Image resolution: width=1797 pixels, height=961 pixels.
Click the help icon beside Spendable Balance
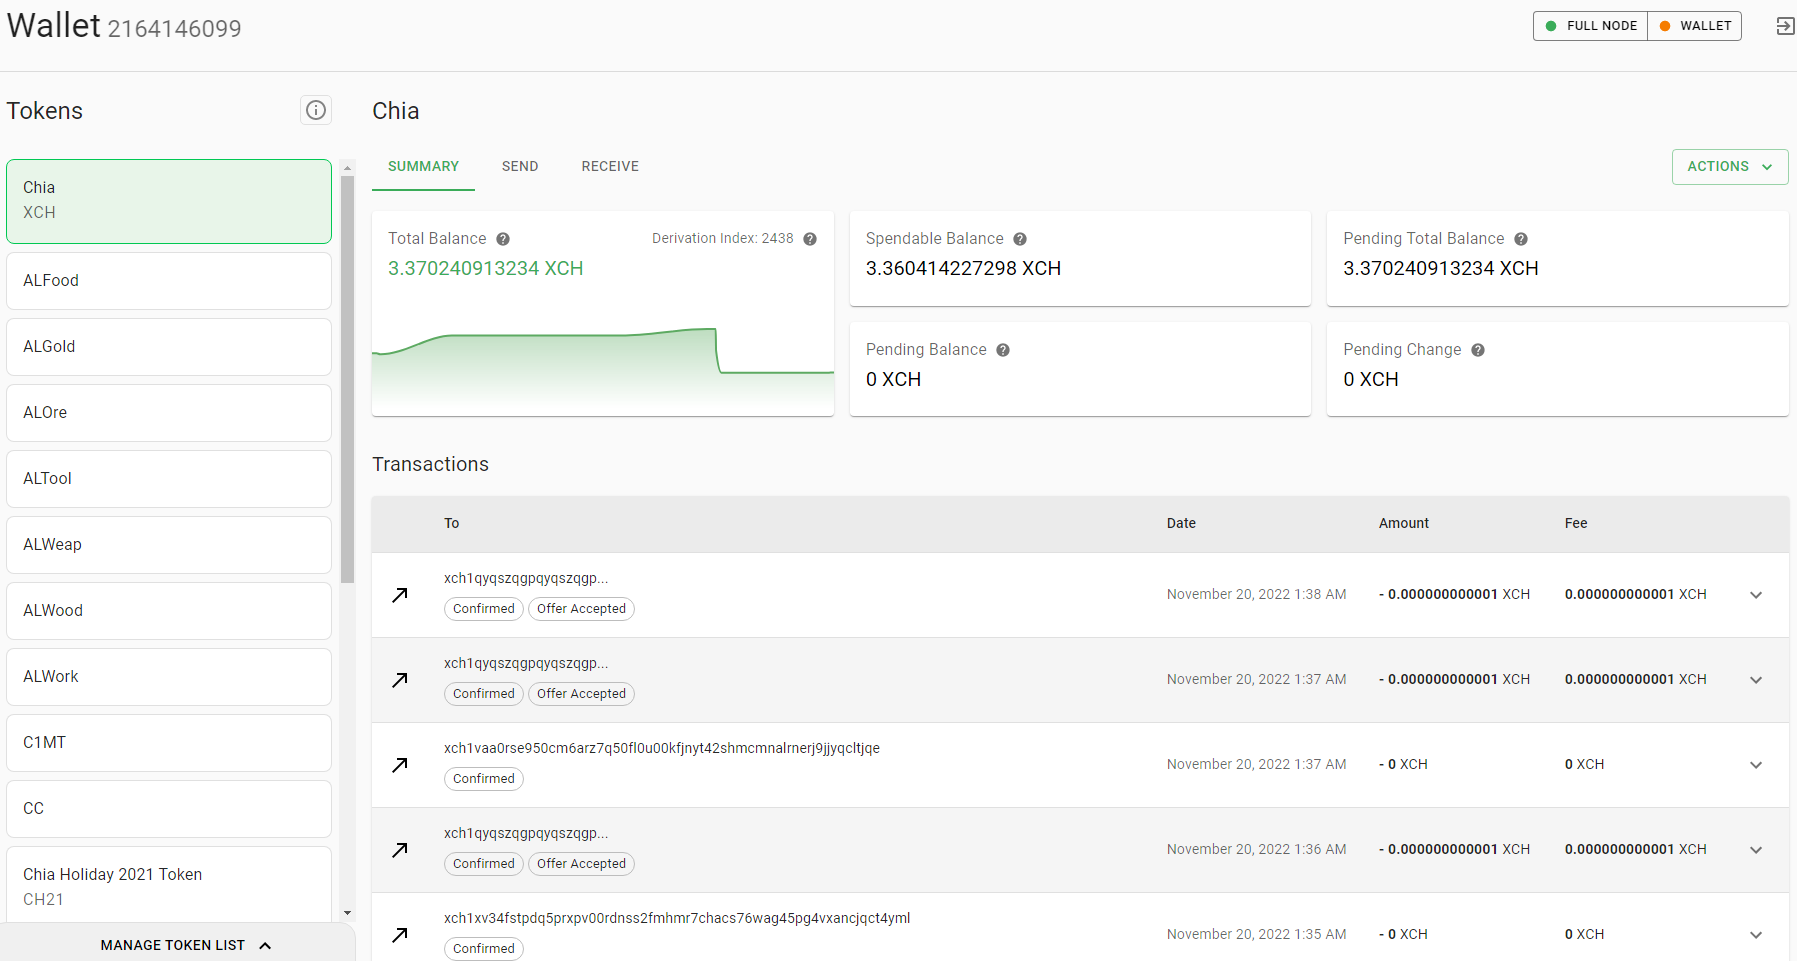[1020, 238]
